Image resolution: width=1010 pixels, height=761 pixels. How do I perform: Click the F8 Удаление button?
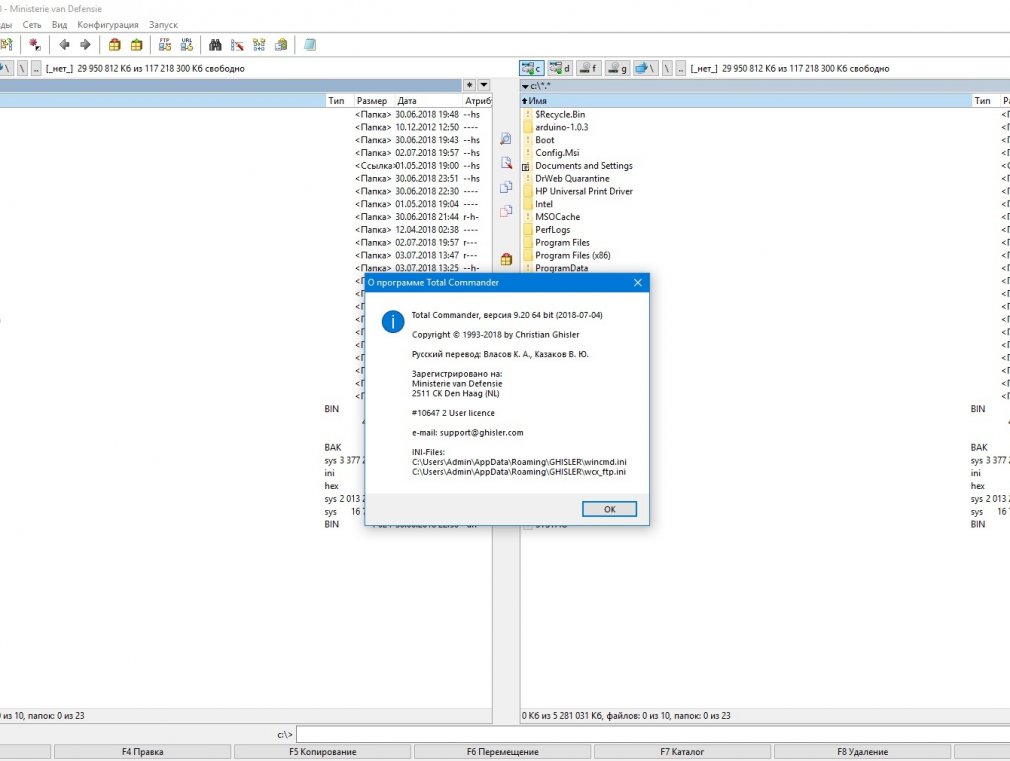click(x=862, y=751)
